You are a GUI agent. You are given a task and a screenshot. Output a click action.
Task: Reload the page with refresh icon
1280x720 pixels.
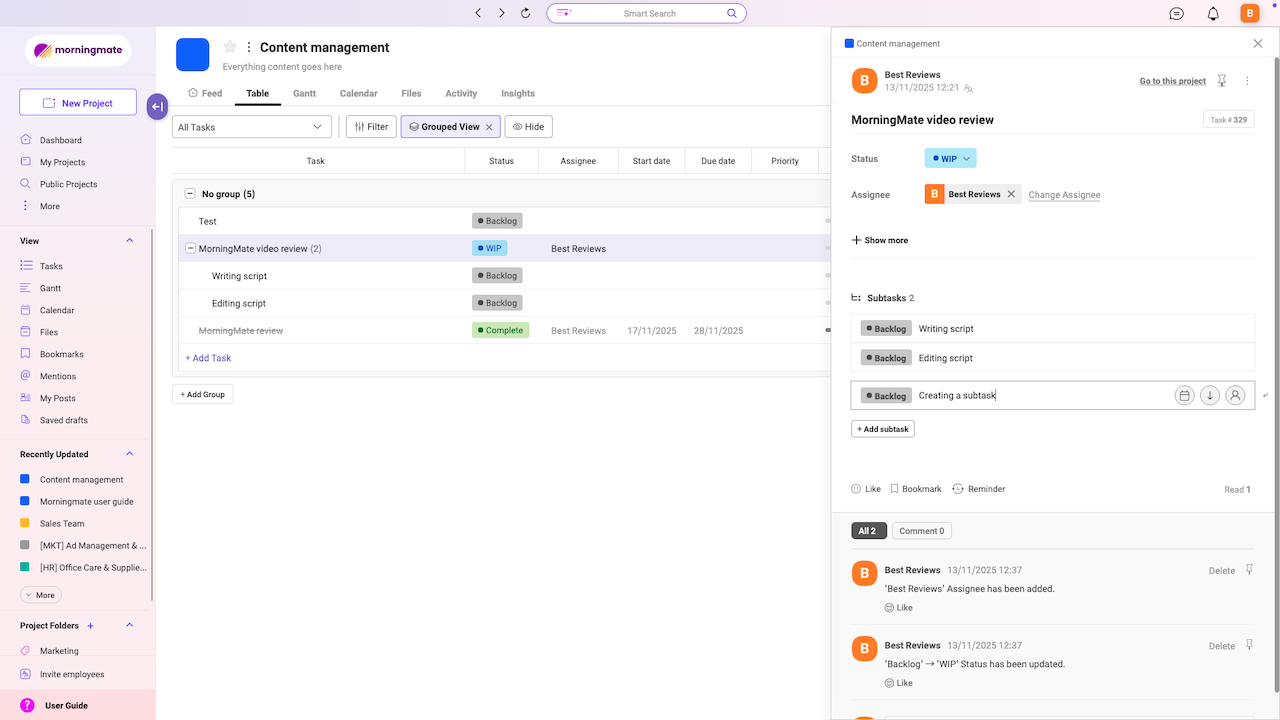pos(526,13)
